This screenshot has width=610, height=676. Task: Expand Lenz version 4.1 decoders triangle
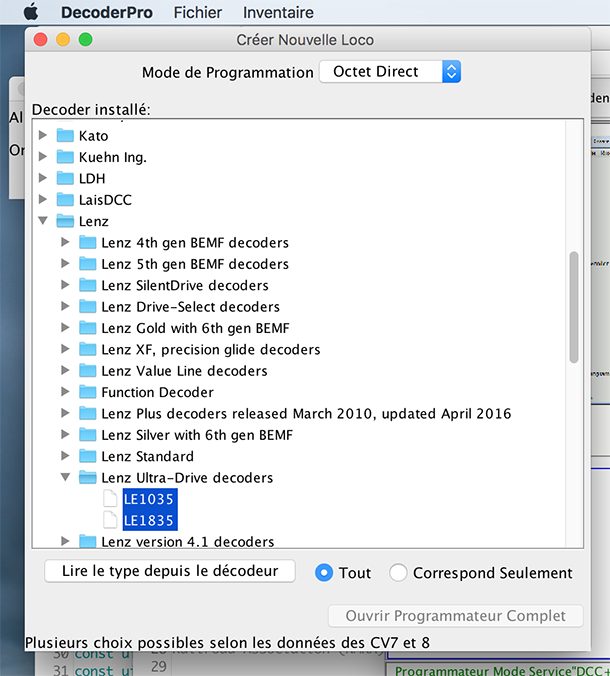65,541
